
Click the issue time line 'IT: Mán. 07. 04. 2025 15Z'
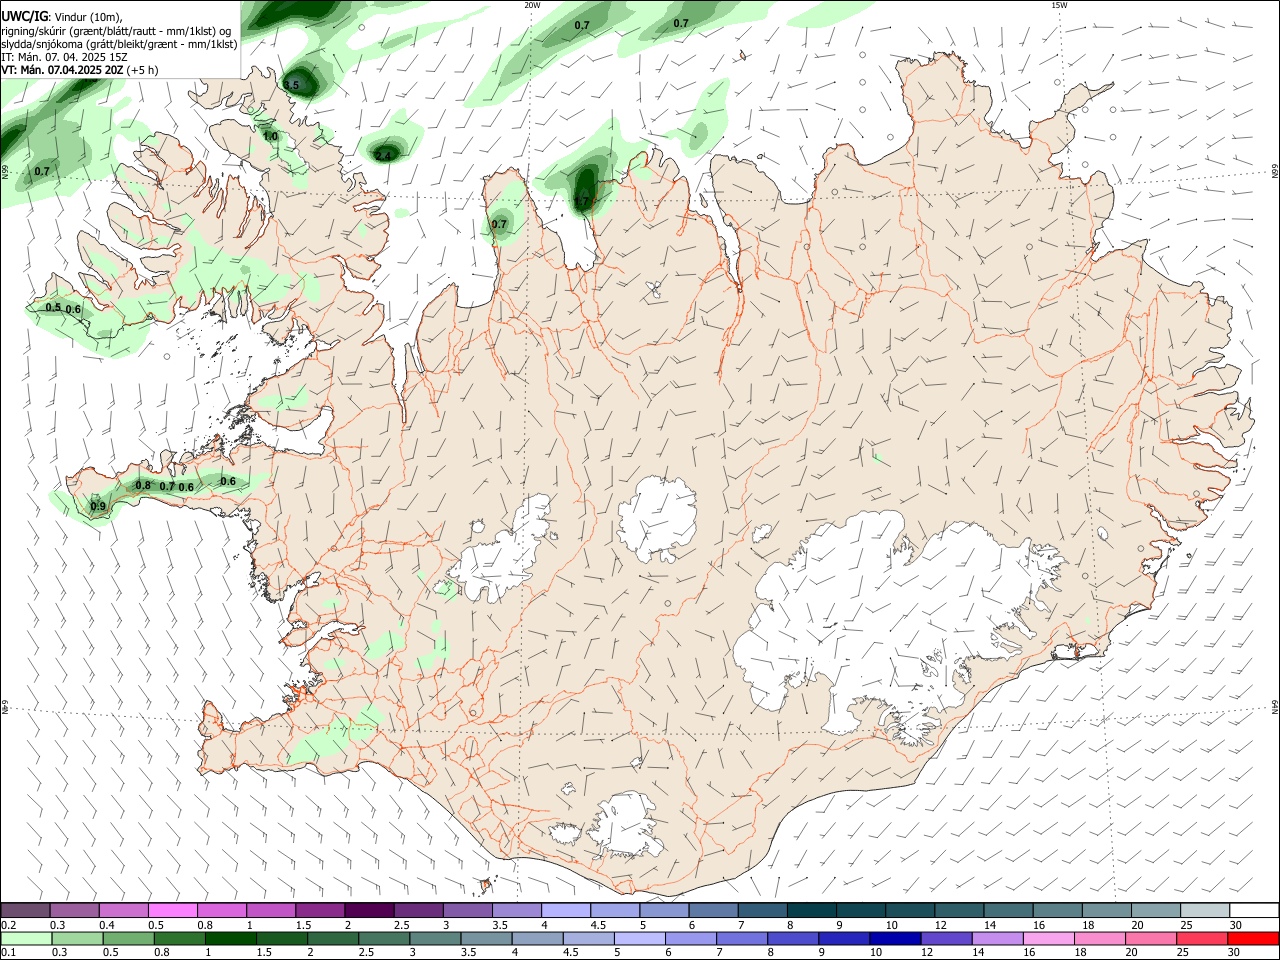65,57
